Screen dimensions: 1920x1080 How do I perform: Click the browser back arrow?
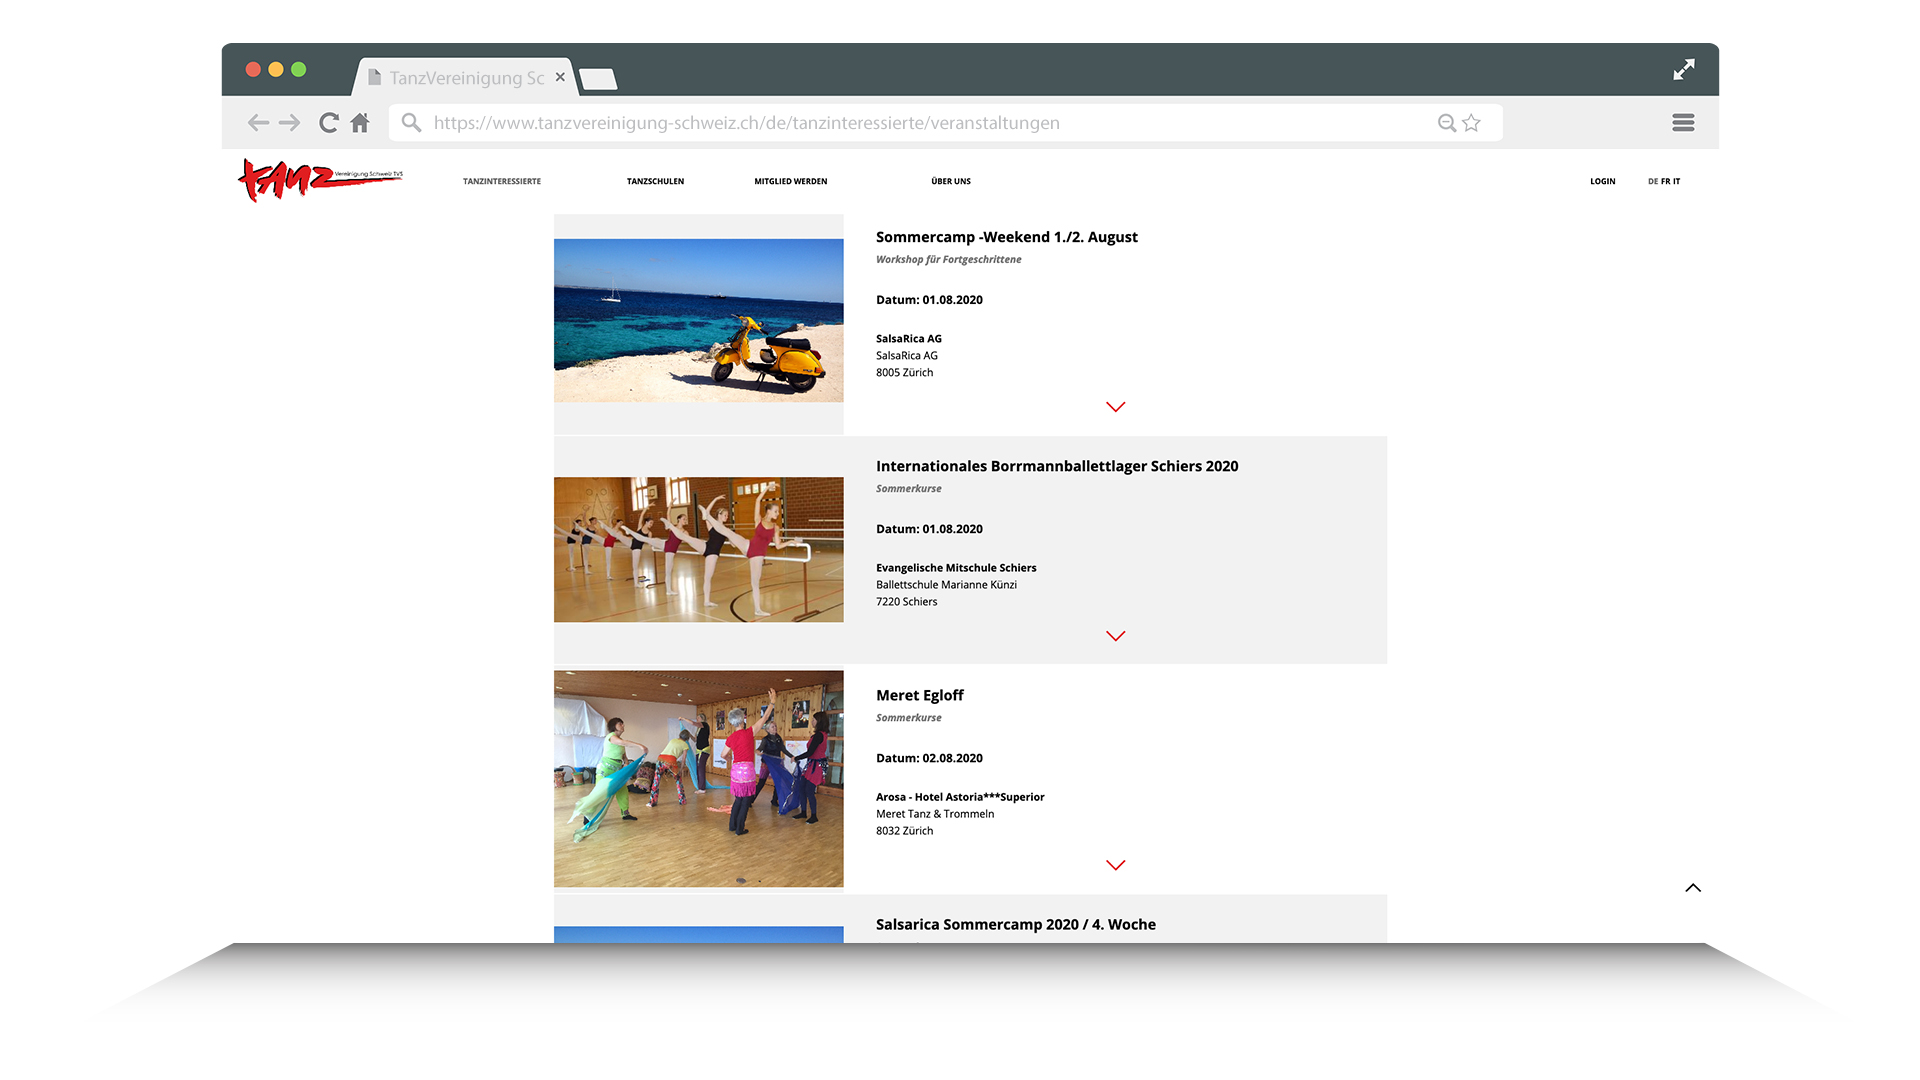pyautogui.click(x=258, y=123)
